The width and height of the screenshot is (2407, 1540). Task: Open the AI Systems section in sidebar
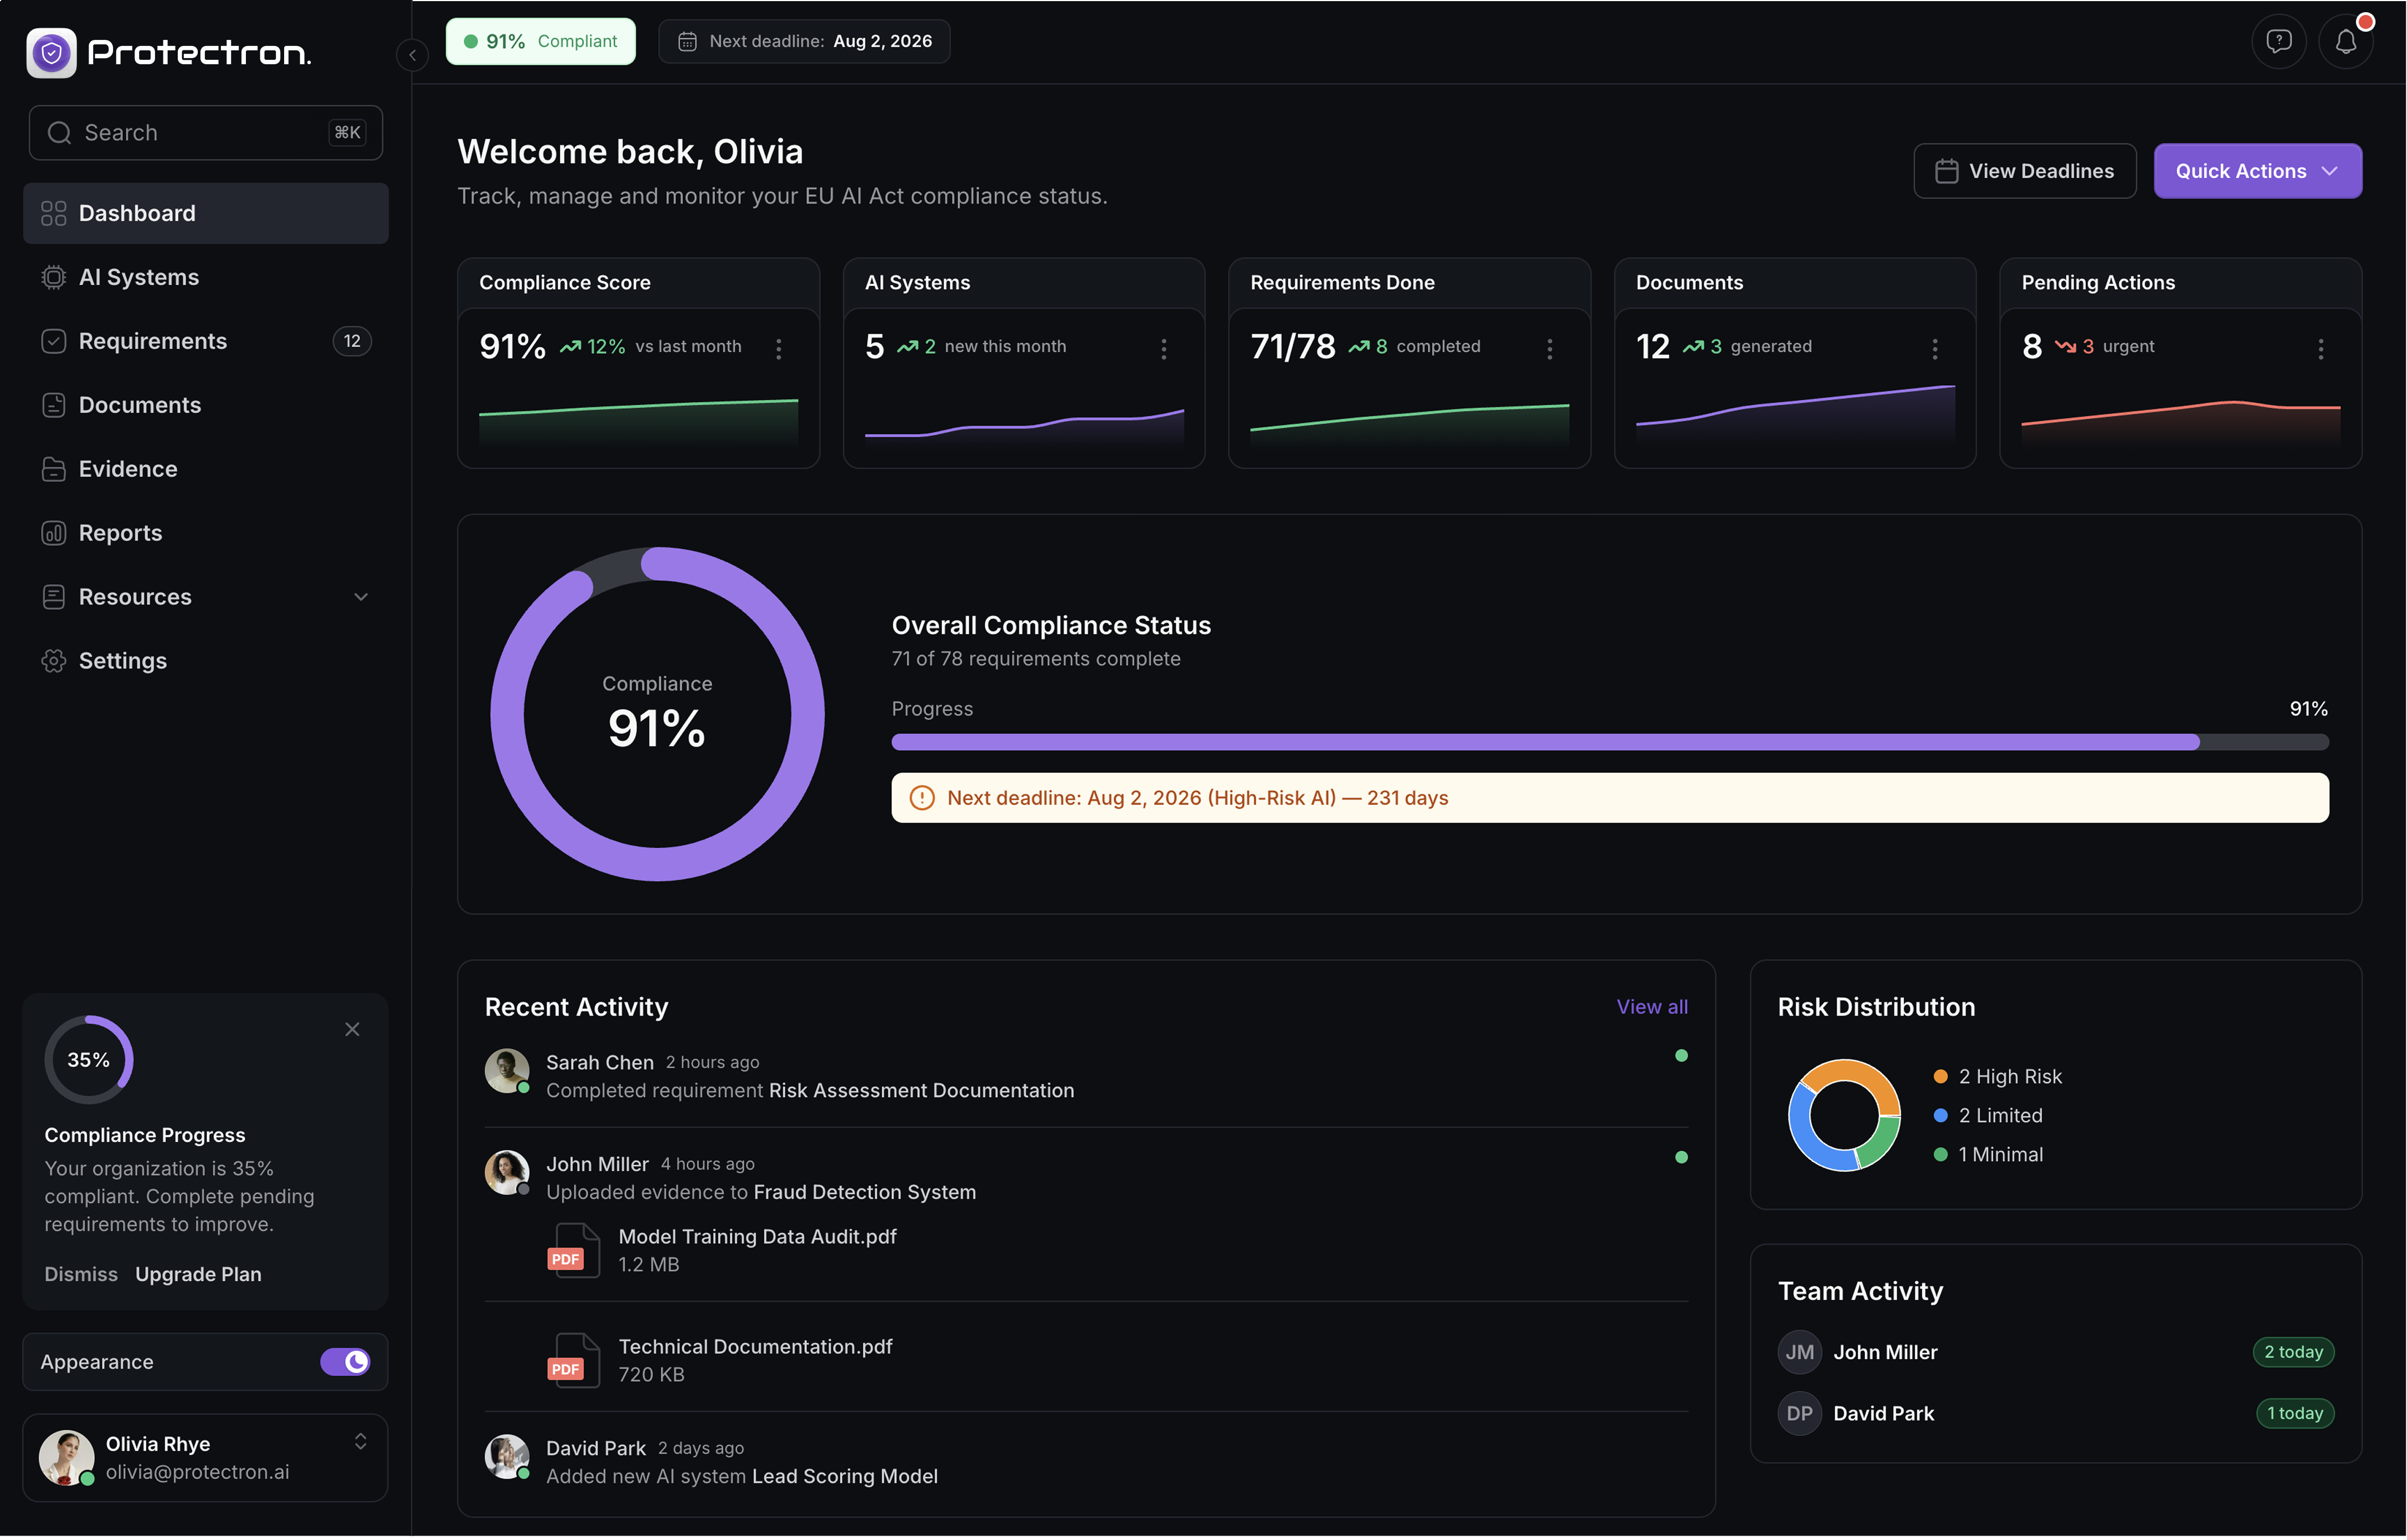(x=138, y=277)
